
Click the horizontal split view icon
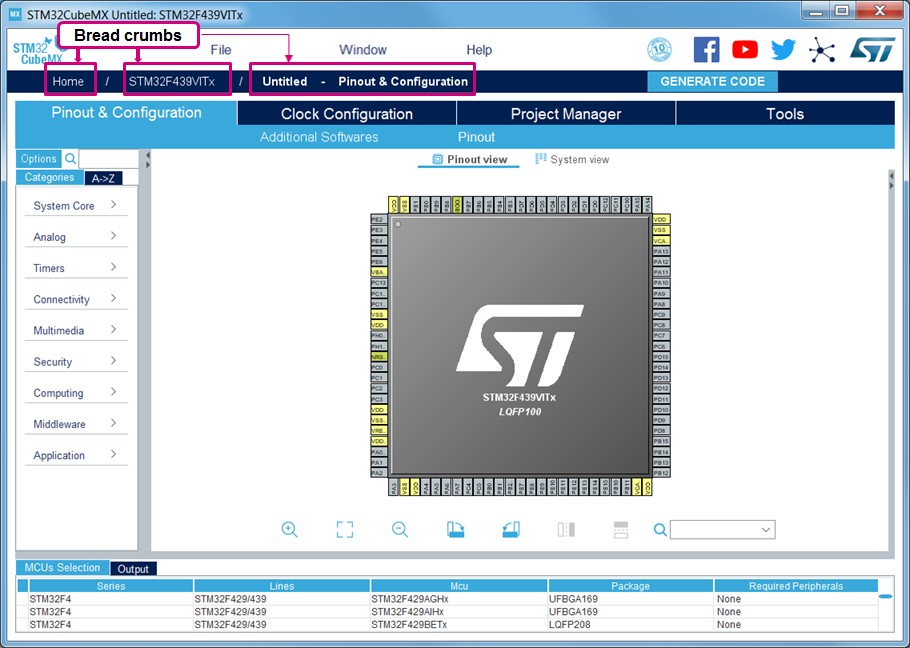pos(621,529)
